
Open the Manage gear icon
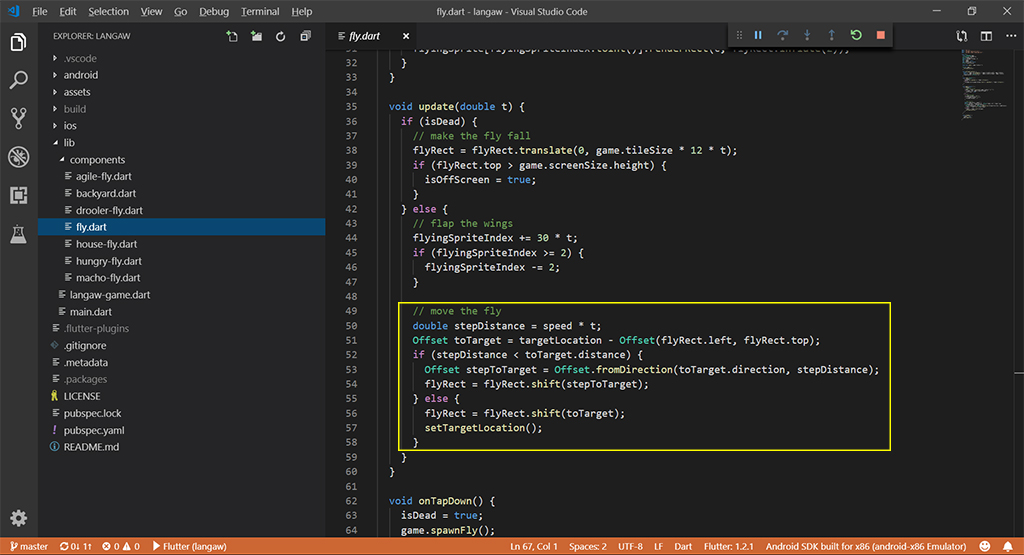[x=18, y=518]
